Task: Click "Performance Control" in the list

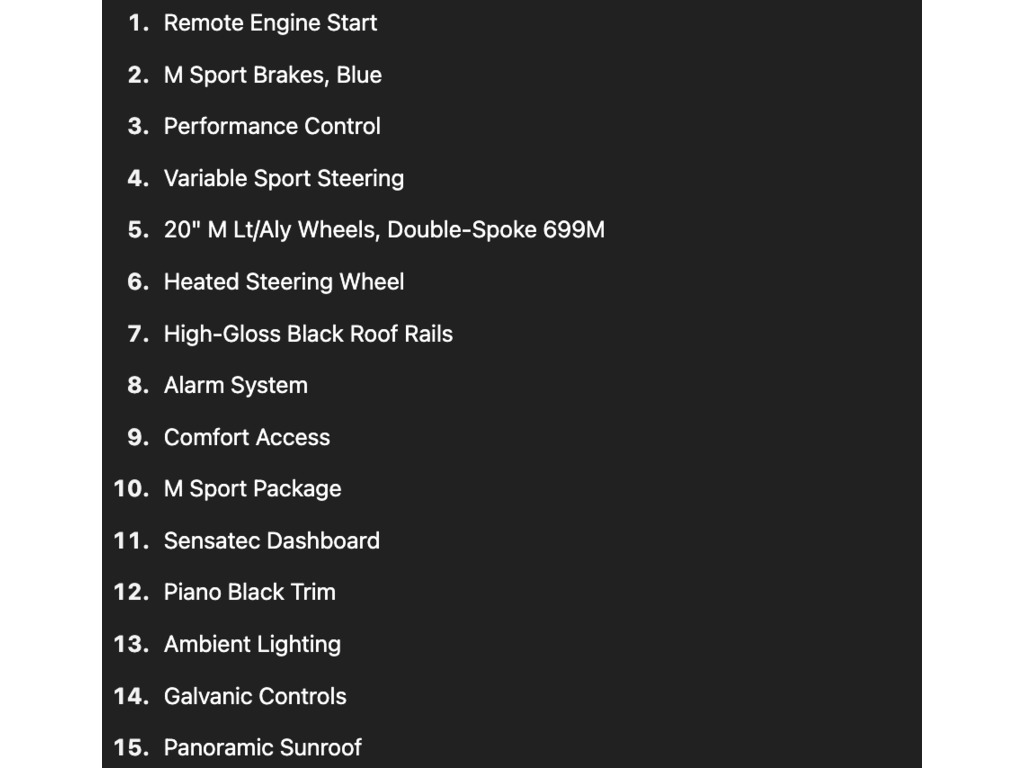Action: click(x=272, y=126)
